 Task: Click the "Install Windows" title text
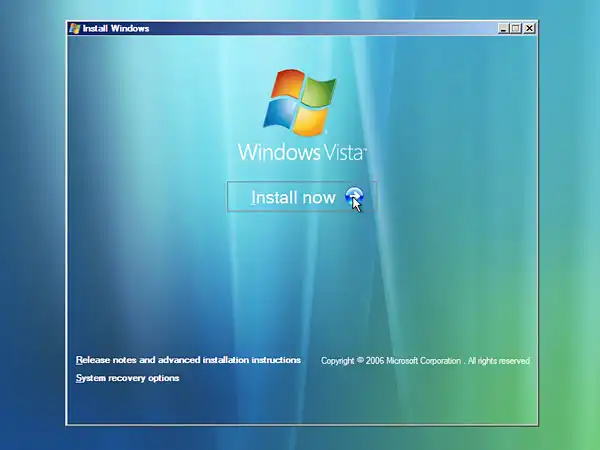(x=116, y=28)
